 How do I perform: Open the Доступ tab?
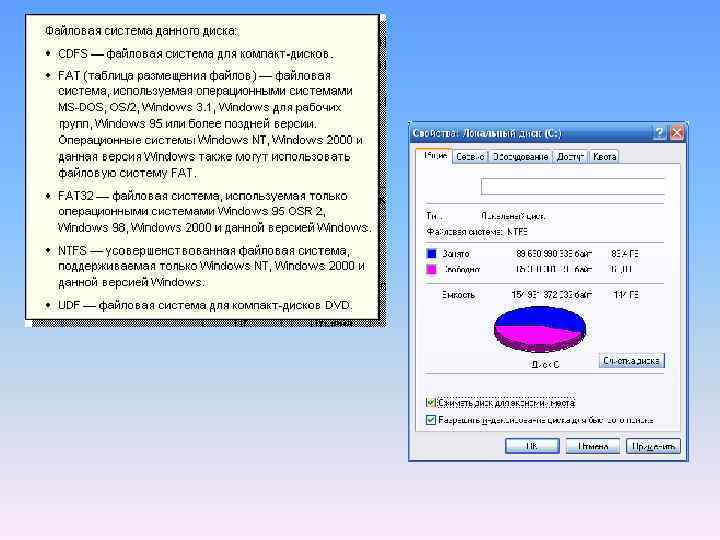tap(570, 157)
